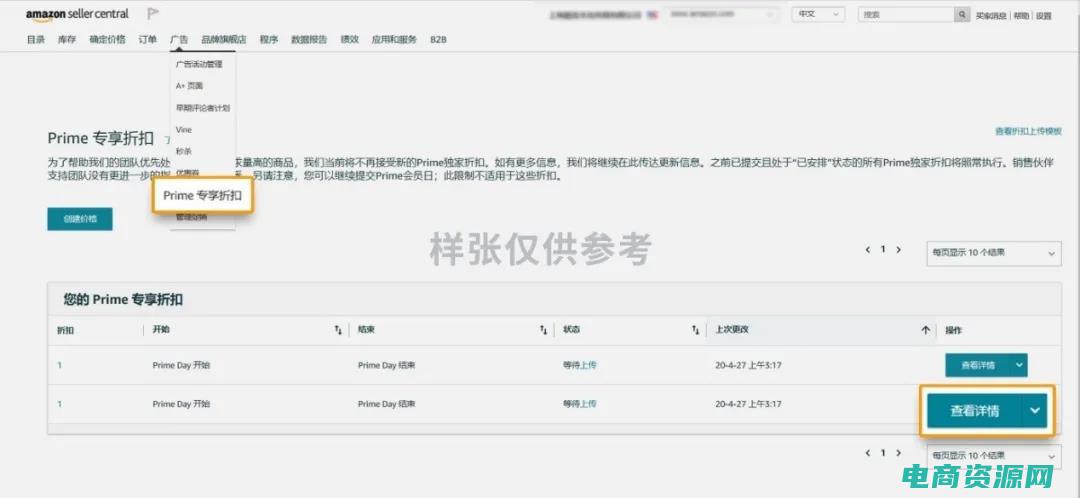This screenshot has width=1080, height=498.
Task: Sort table by 开始 column arrows
Action: tap(338, 331)
